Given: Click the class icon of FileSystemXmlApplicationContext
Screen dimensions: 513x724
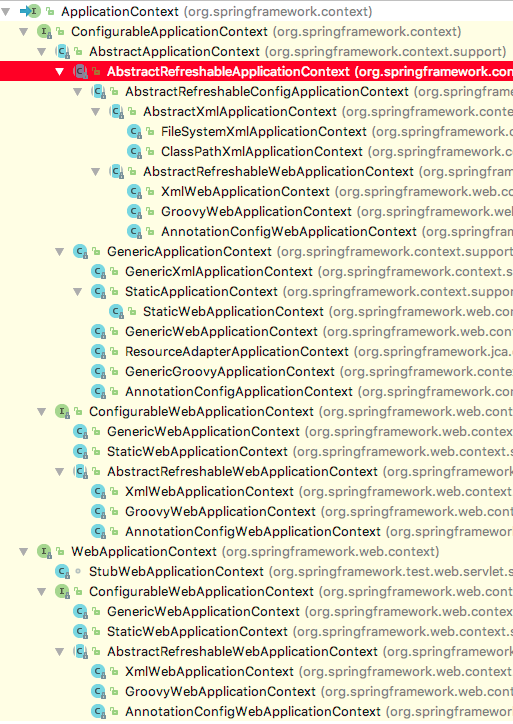Looking at the screenshot, I should click(x=134, y=132).
